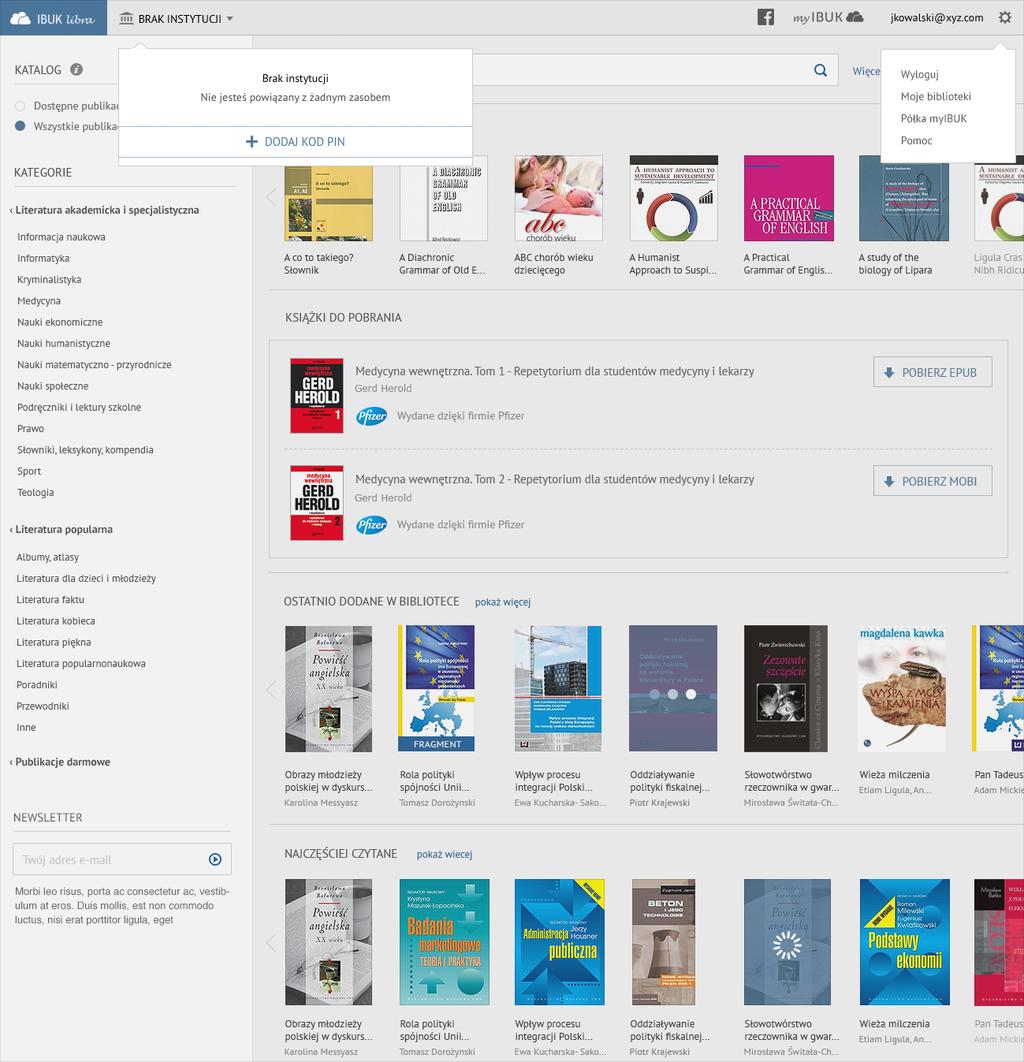
Task: Expand Publikacje darmowe category
Action: pyautogui.click(x=60, y=762)
